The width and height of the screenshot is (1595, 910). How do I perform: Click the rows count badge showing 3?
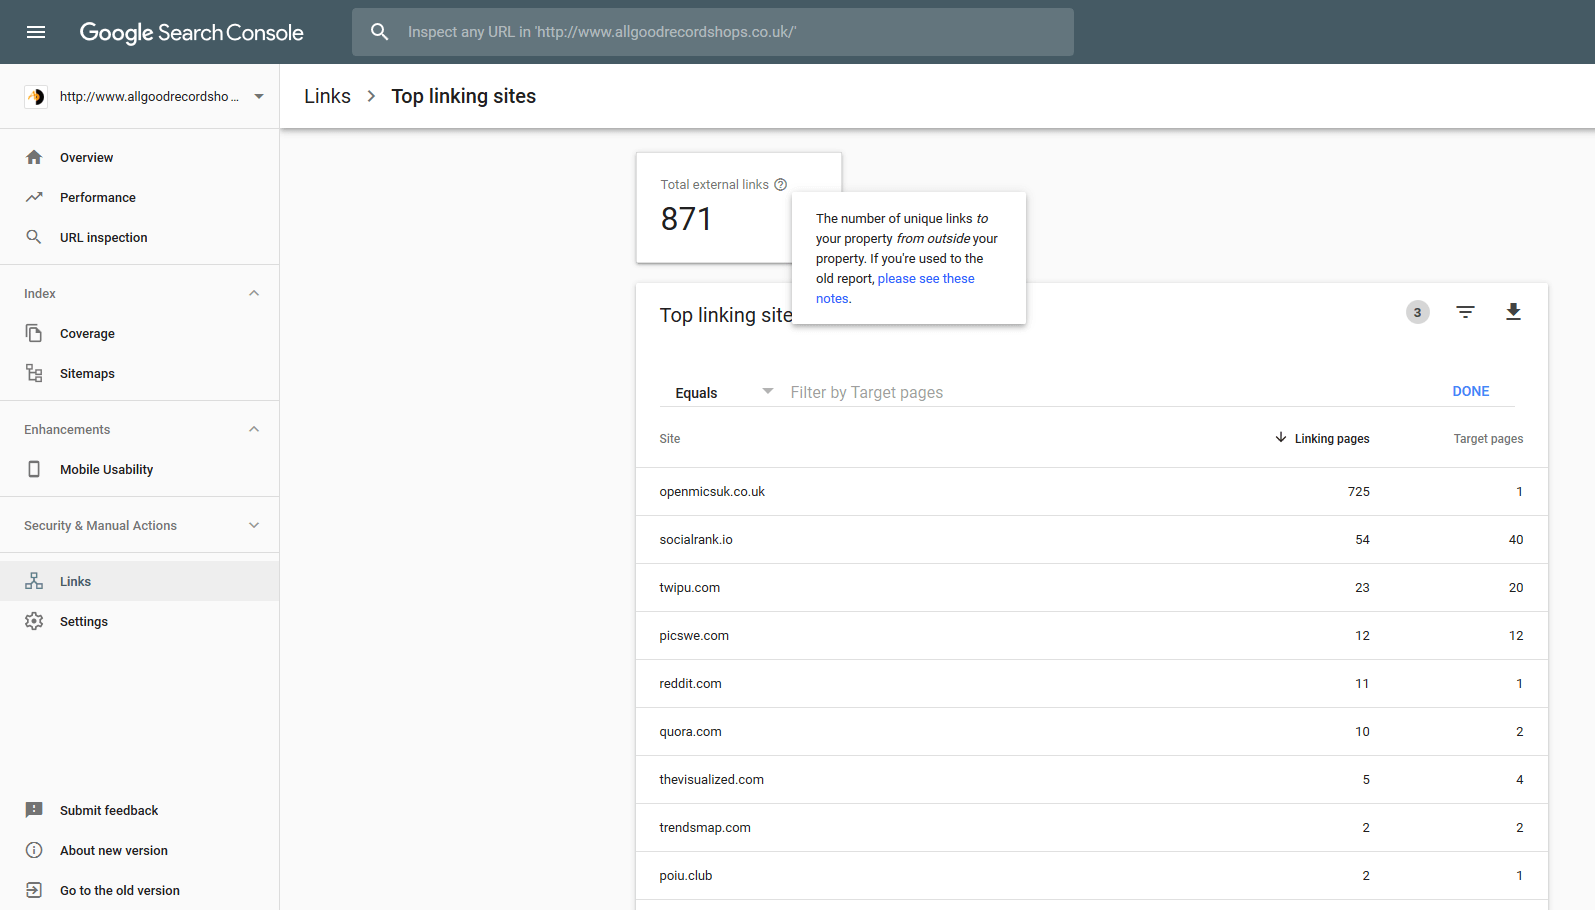click(x=1417, y=312)
